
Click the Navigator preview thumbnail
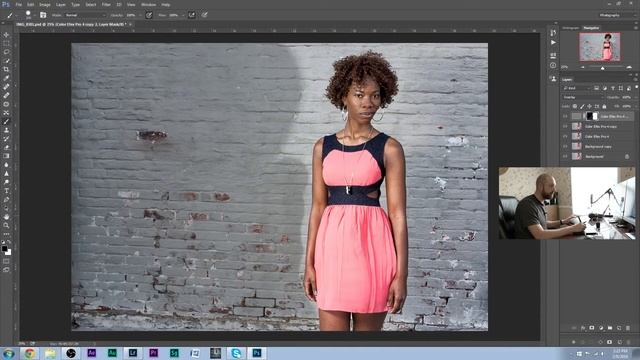click(600, 47)
